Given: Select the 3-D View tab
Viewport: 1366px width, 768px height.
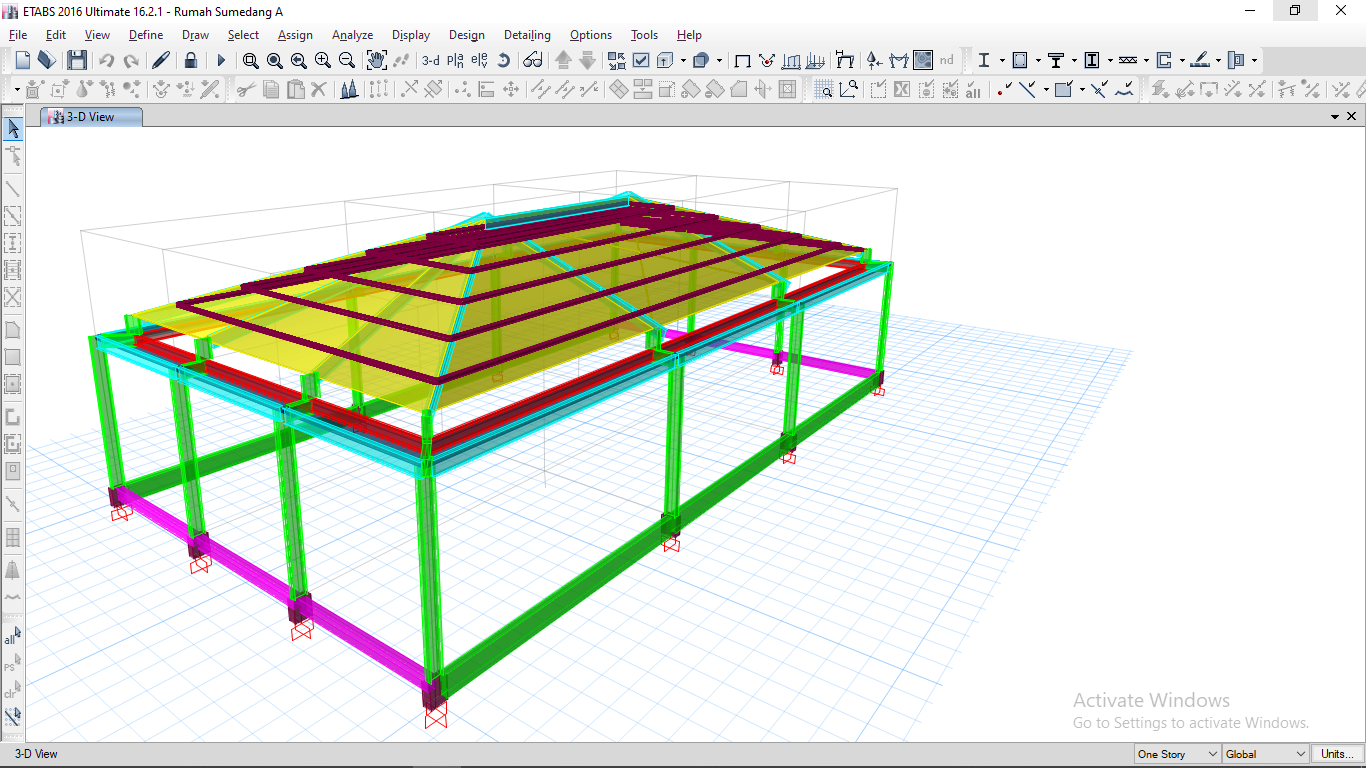Looking at the screenshot, I should pyautogui.click(x=91, y=117).
